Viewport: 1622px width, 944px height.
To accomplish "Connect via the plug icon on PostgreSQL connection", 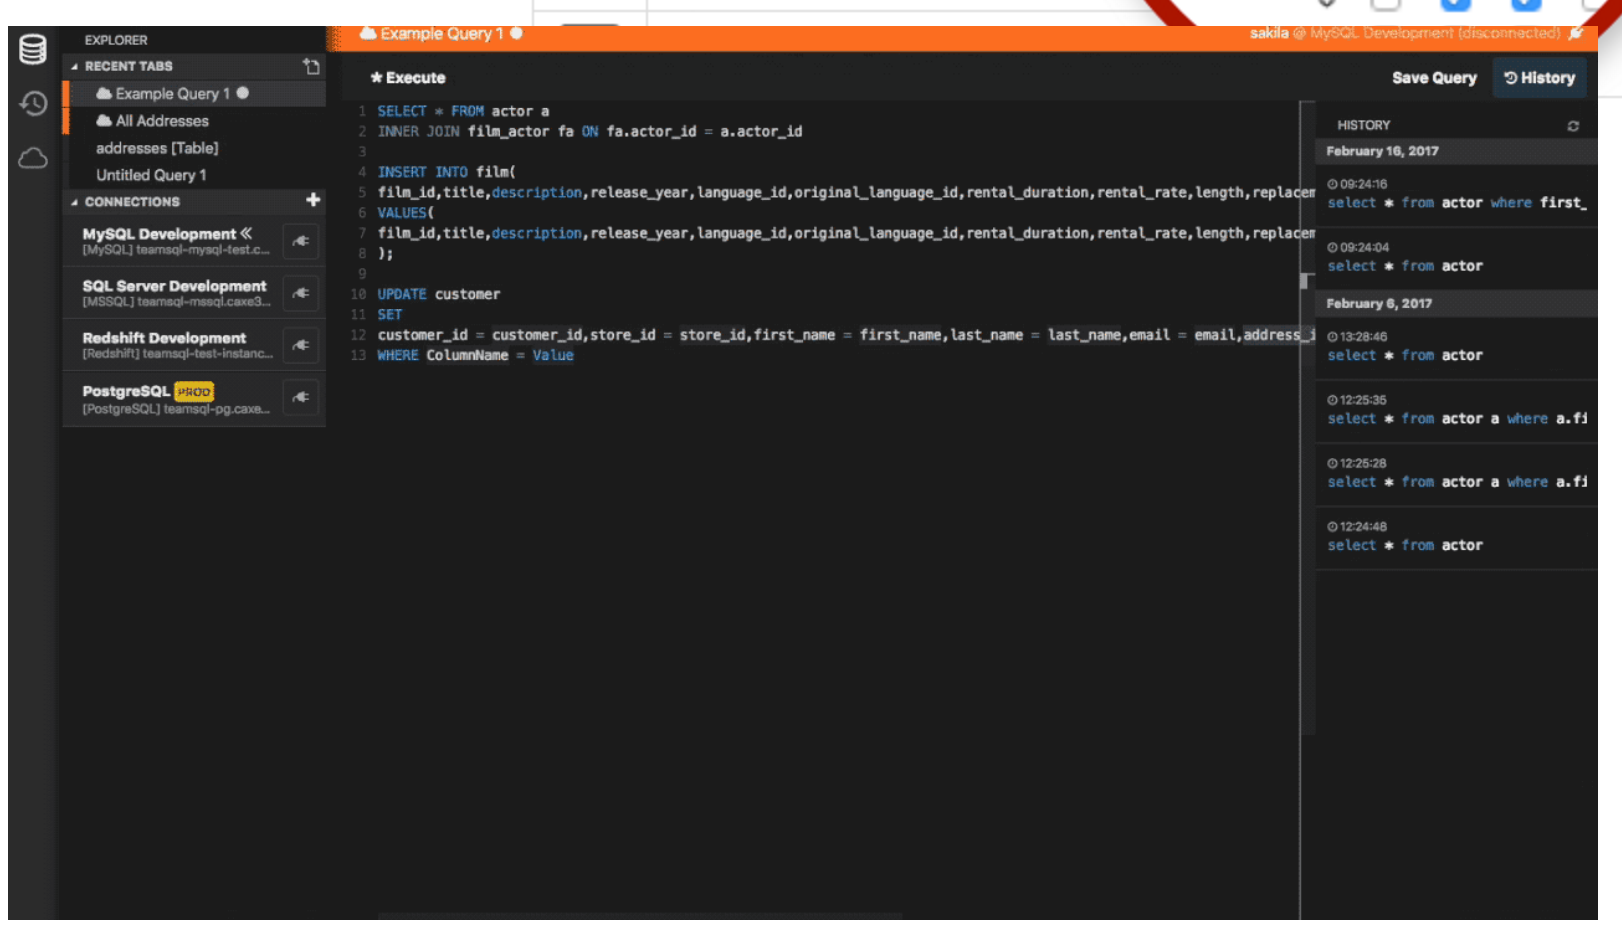I will click(300, 397).
